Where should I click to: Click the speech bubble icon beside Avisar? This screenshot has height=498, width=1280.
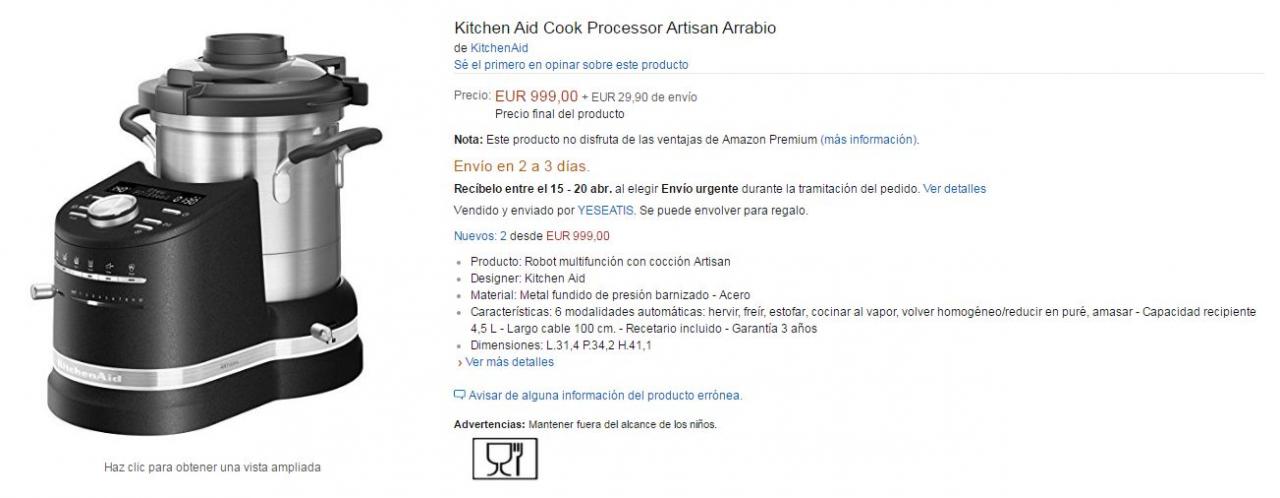click(460, 395)
